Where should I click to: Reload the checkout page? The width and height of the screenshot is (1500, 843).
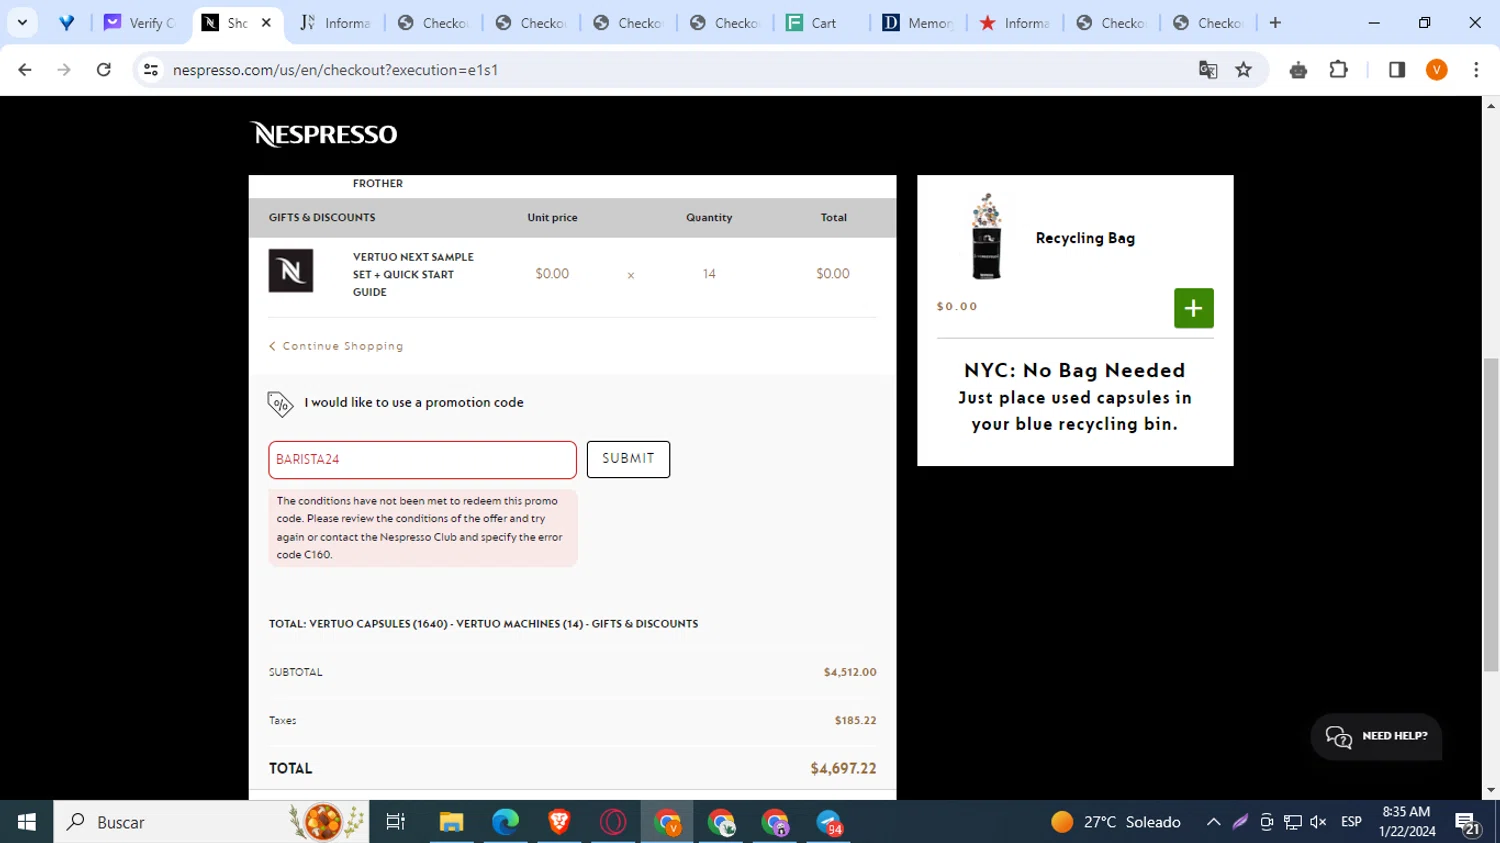[x=104, y=70]
